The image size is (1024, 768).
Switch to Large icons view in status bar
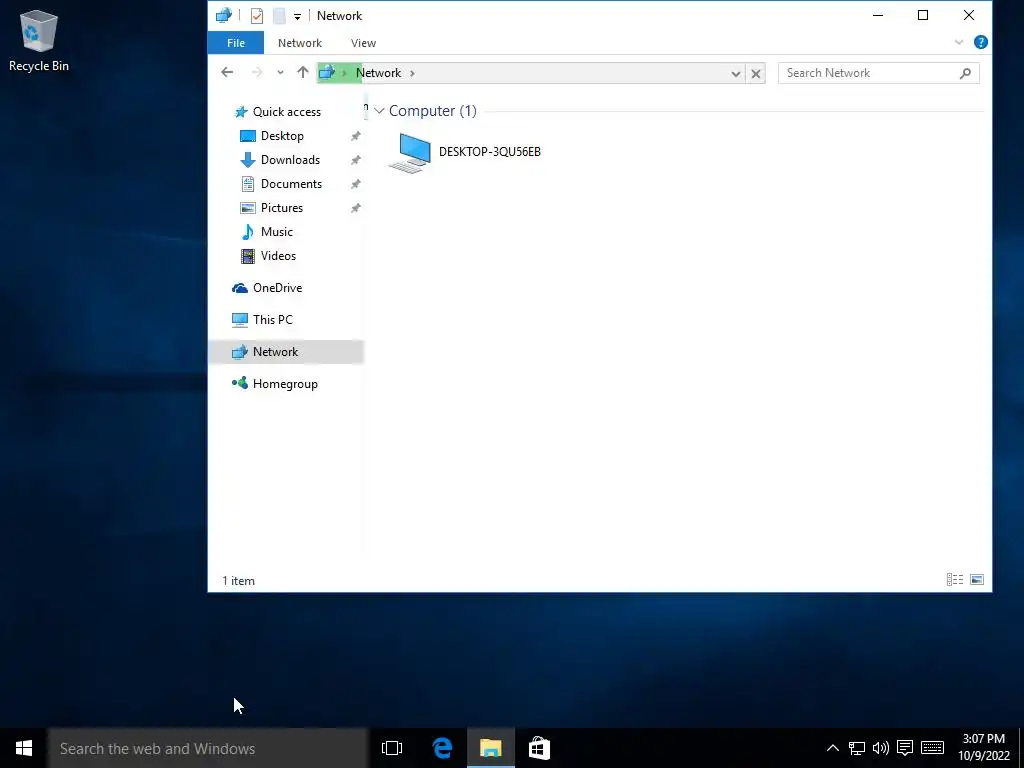click(977, 580)
